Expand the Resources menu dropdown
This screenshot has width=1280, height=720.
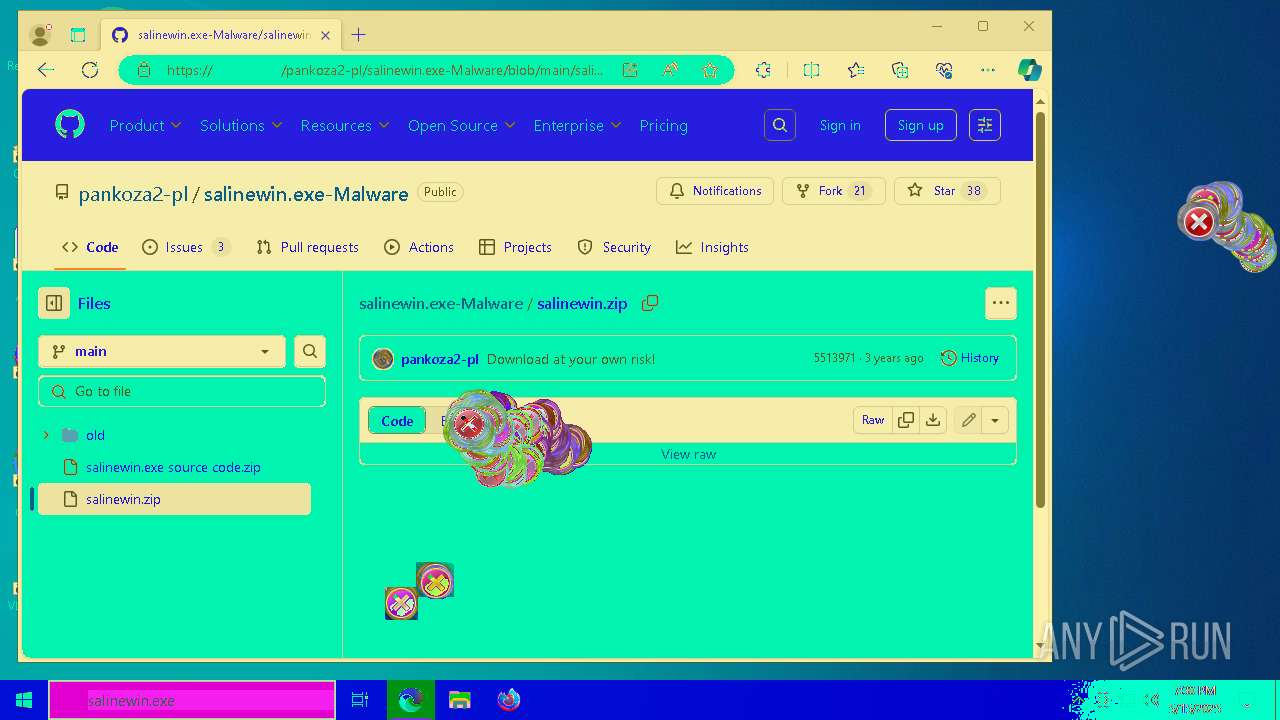345,125
